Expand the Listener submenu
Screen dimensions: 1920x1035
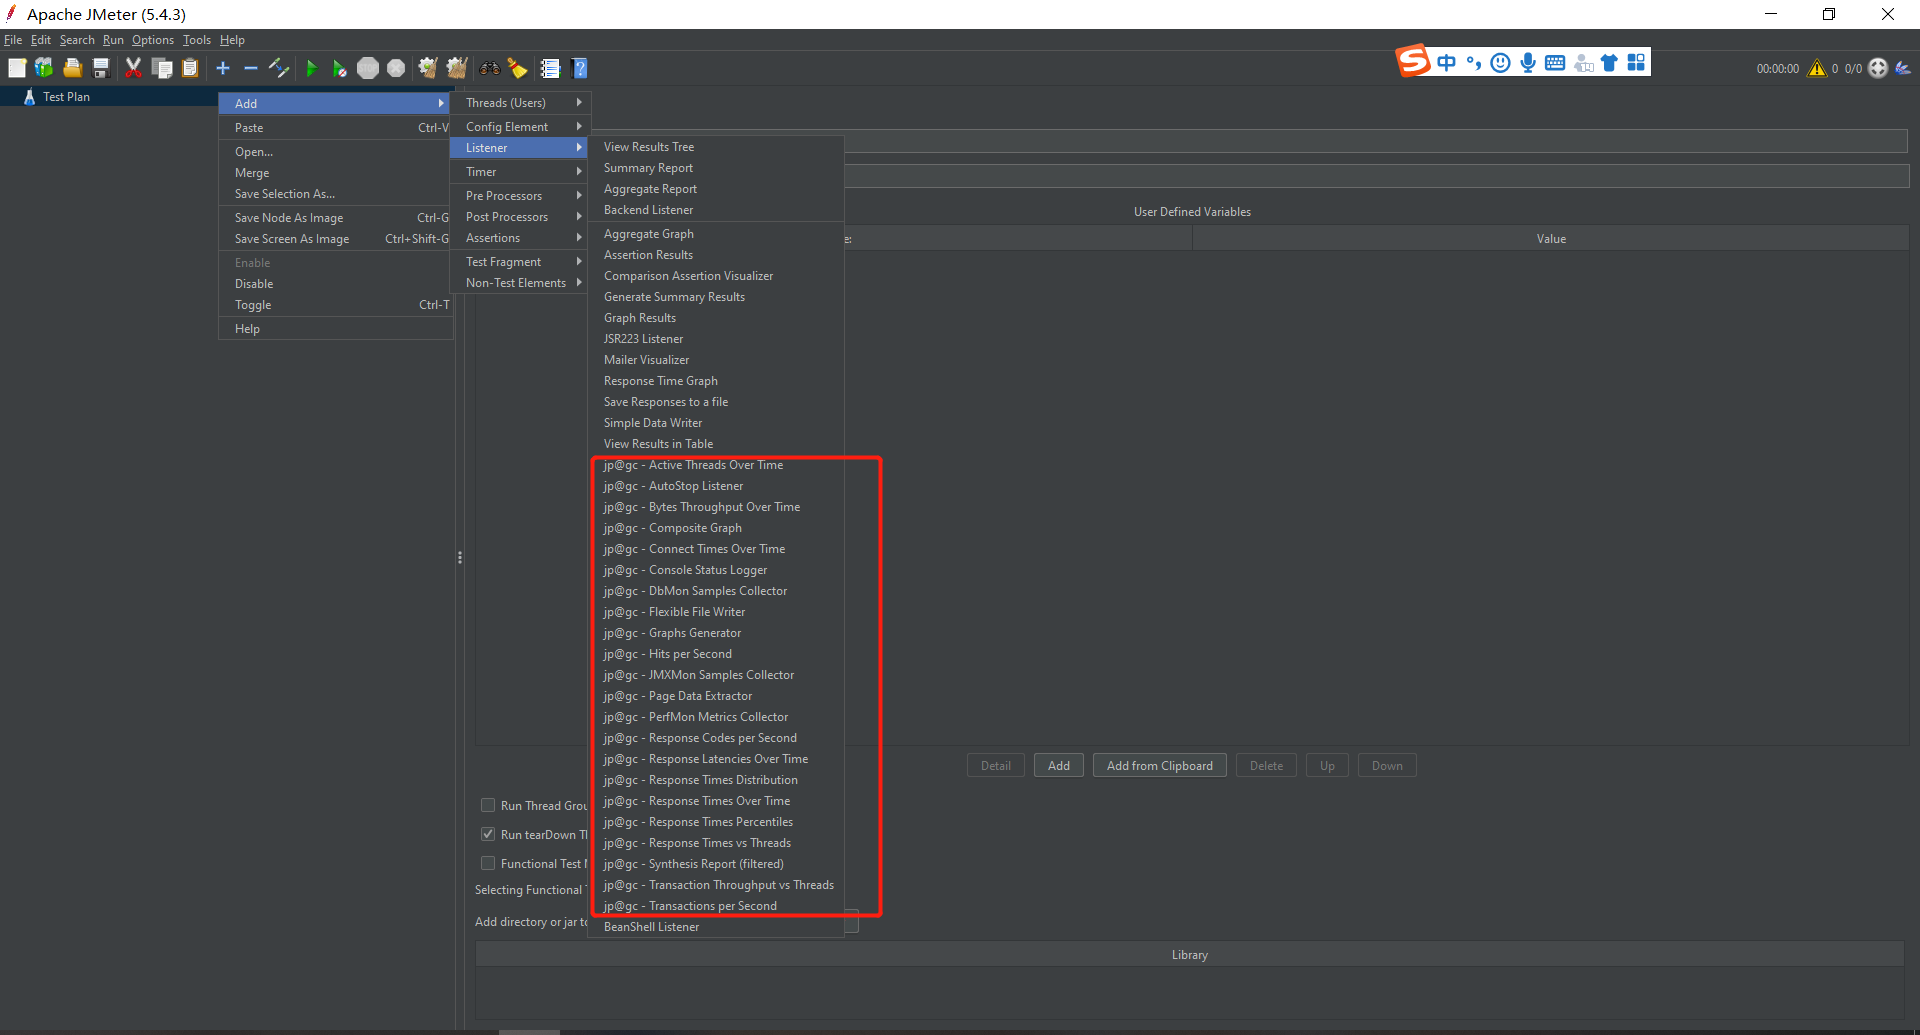pyautogui.click(x=521, y=148)
